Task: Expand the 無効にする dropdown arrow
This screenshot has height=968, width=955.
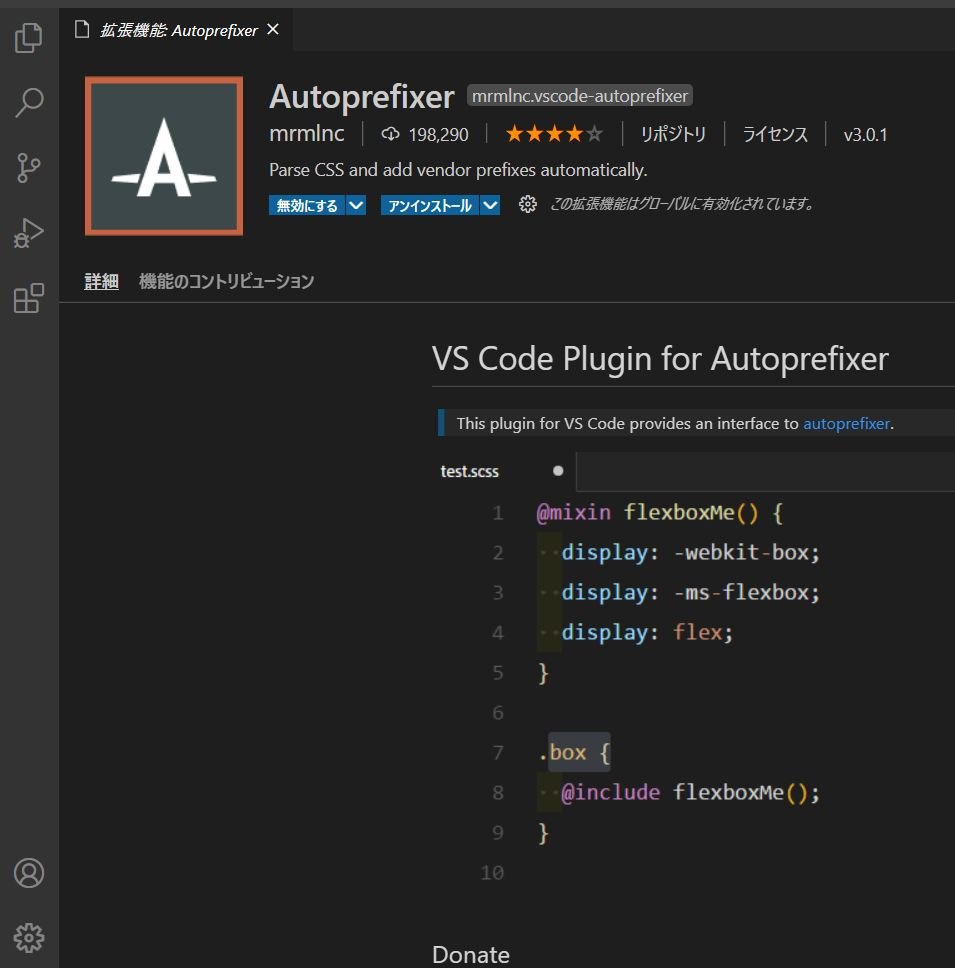Action: tap(356, 205)
